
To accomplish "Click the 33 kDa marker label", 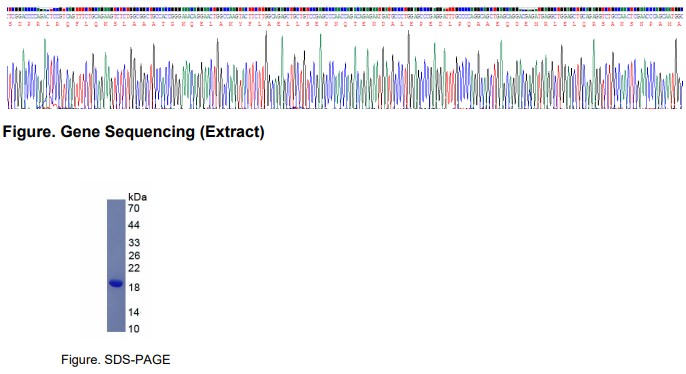I will pos(134,242).
